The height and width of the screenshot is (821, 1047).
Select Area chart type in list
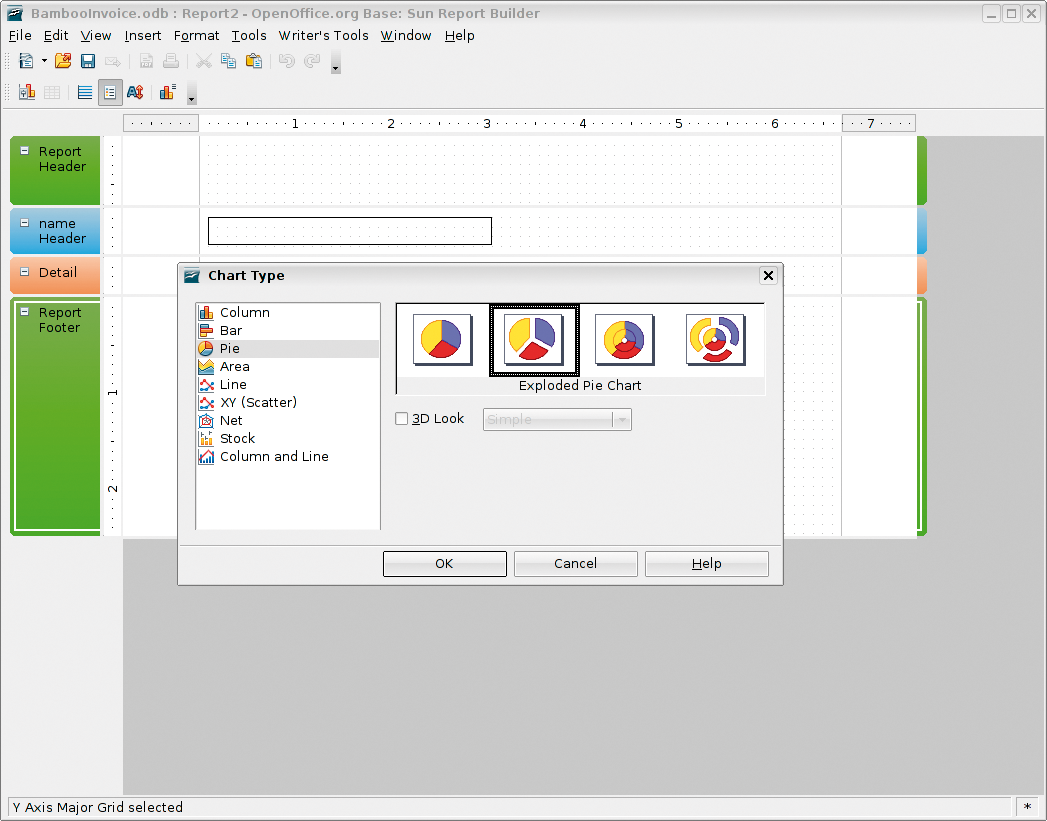pyautogui.click(x=288, y=366)
